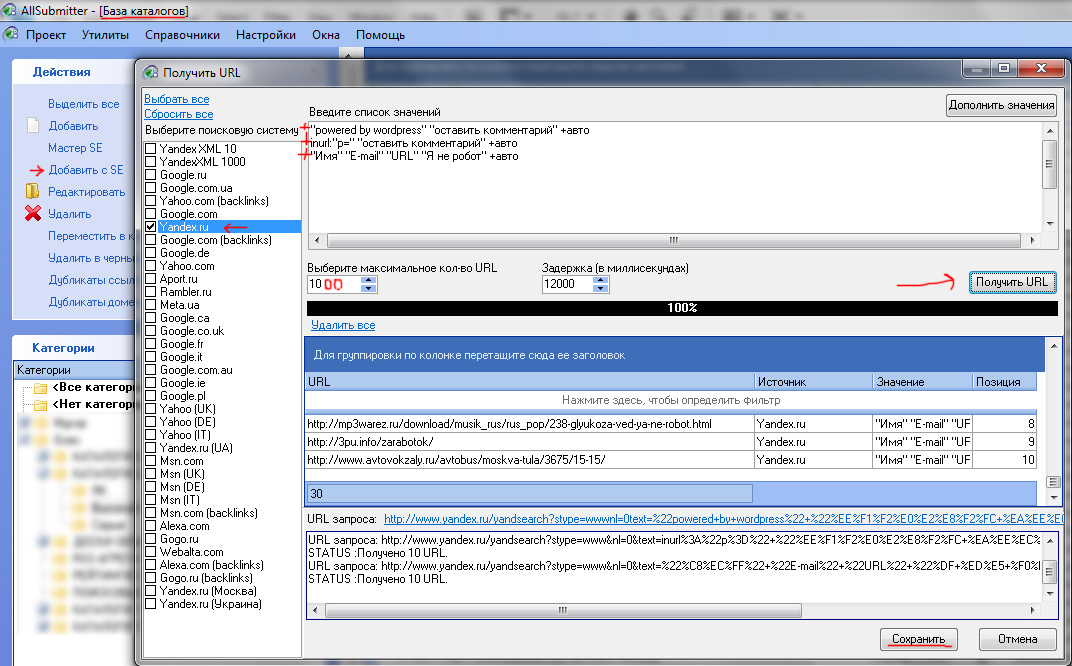1072x666 pixels.
Task: Decrease delay milliseconds with down arrow
Action: pos(600,289)
